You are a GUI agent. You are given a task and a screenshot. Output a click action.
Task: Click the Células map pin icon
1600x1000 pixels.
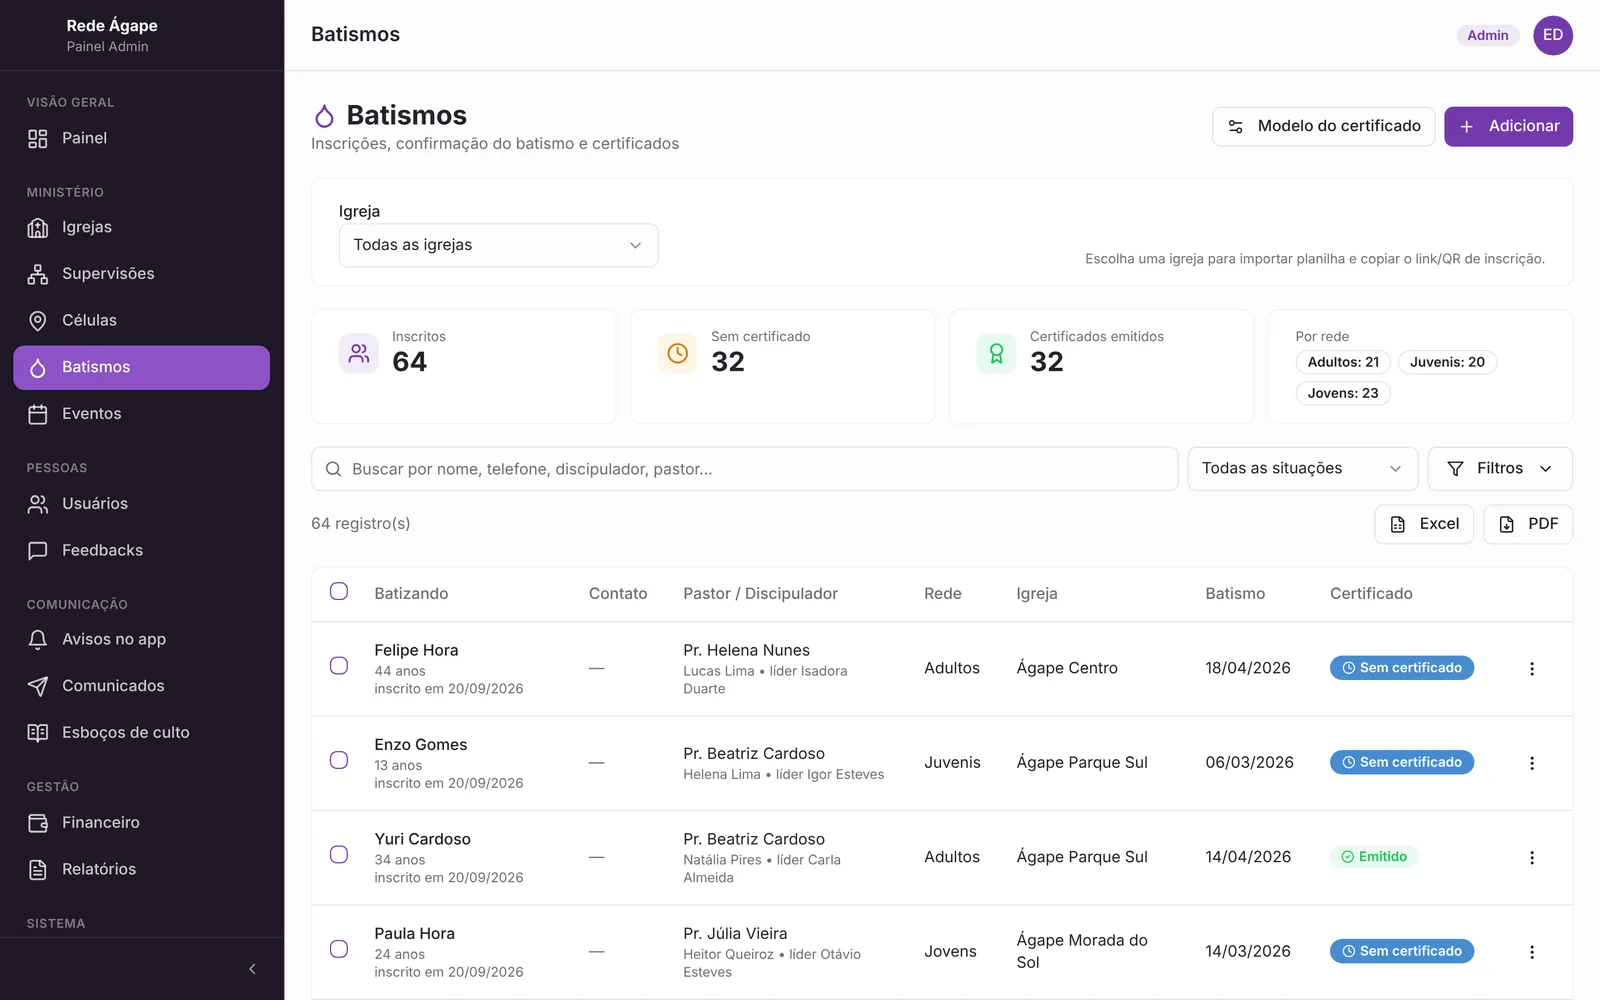tap(38, 321)
